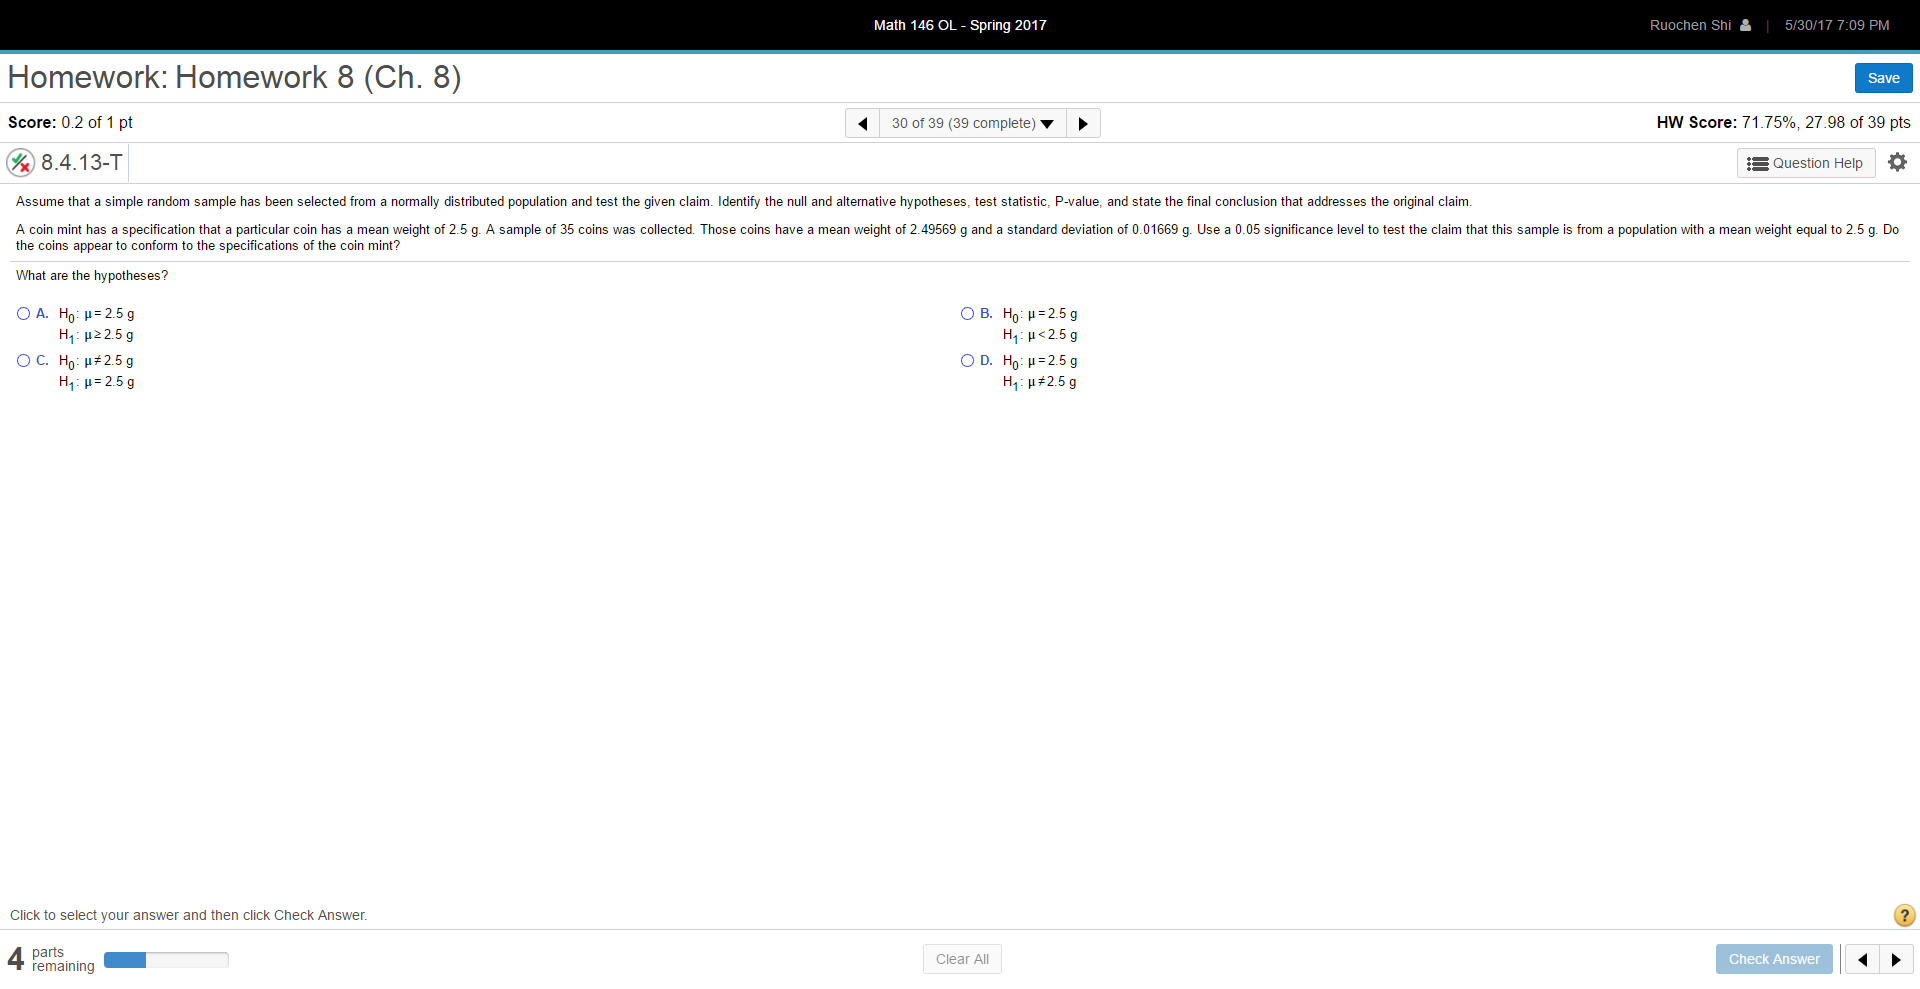Click the 30 of 39 question selector field
This screenshot has height=989, width=1920.
click(962, 123)
